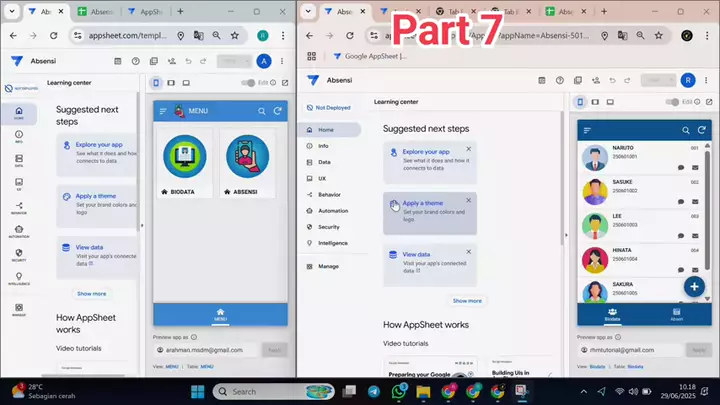Image resolution: width=720 pixels, height=405 pixels.
Task: Open Security section in right sidebar
Action: click(x=328, y=227)
